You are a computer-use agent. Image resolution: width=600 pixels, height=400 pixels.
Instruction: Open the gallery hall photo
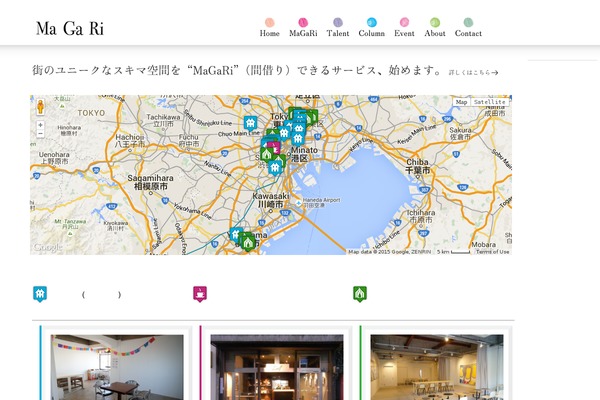437,367
